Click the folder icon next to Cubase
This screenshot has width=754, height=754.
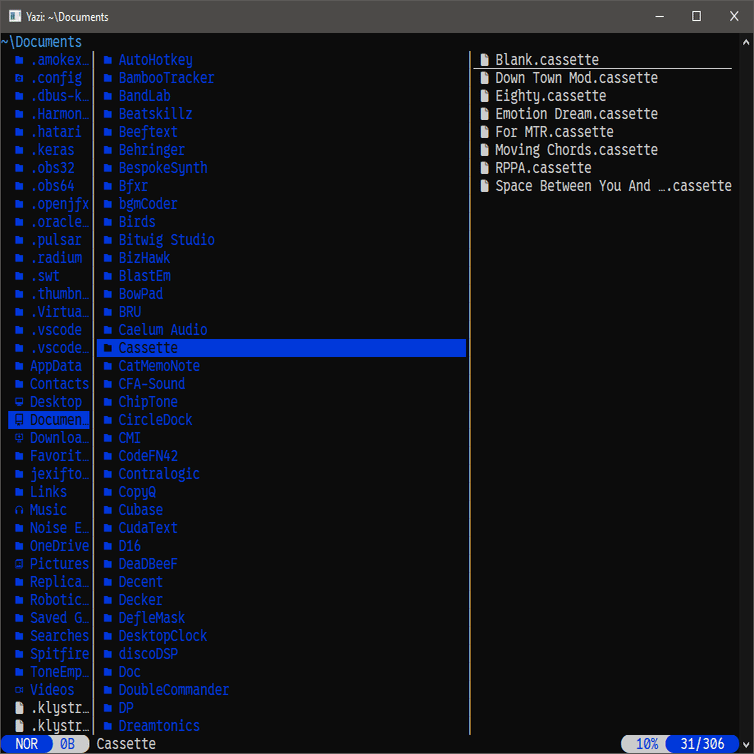click(108, 510)
